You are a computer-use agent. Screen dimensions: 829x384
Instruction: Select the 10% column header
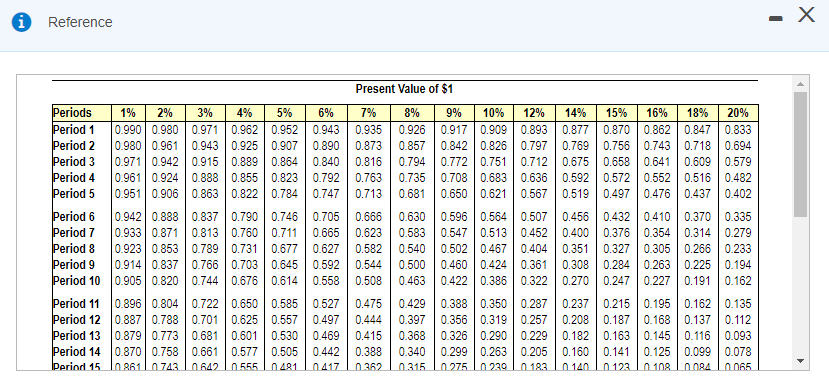pyautogui.click(x=494, y=113)
